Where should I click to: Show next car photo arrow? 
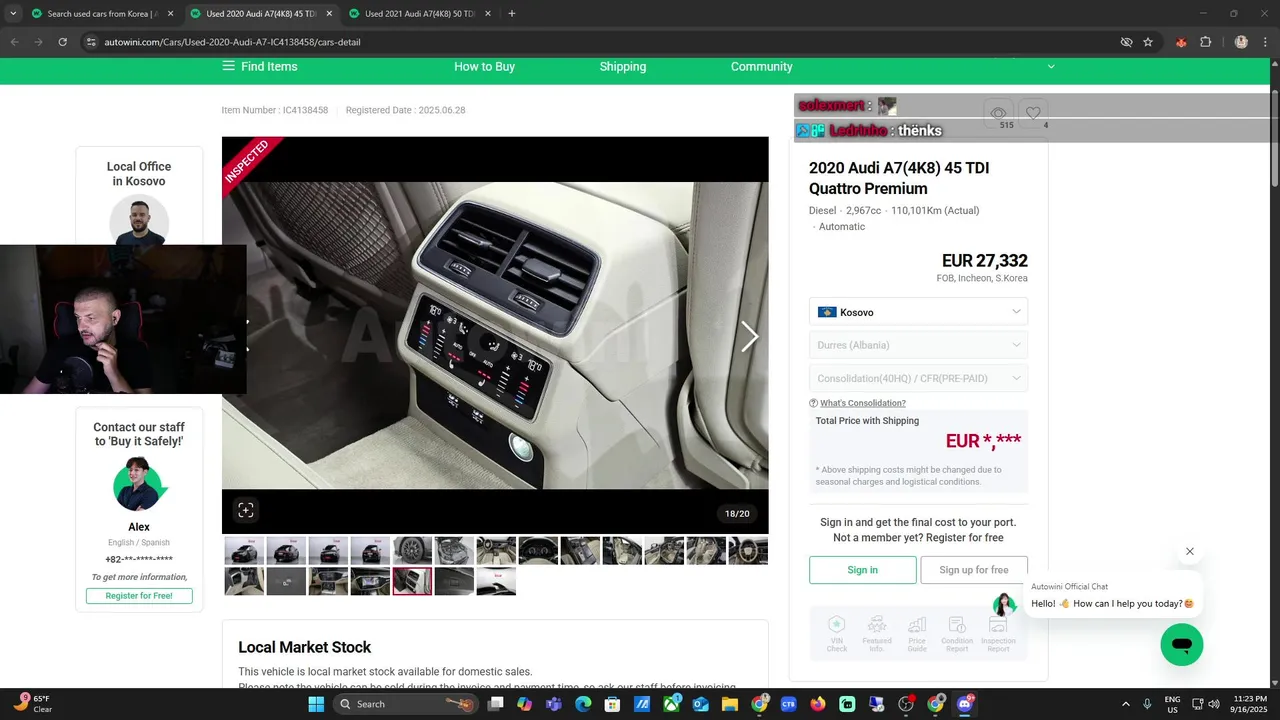pos(749,336)
